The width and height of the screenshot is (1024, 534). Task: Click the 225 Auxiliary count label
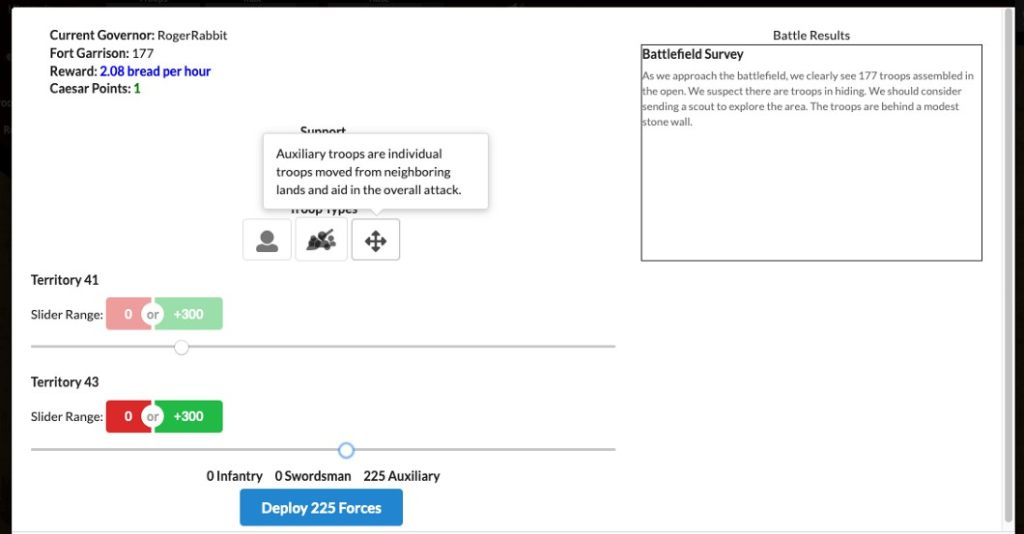click(401, 476)
